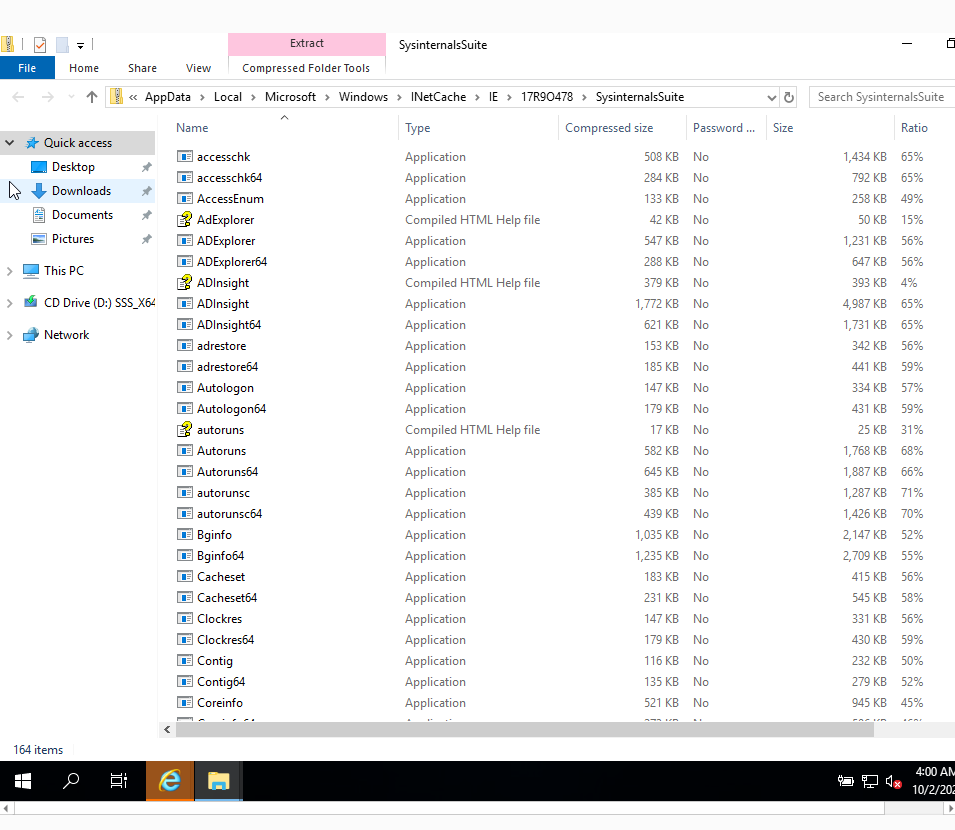Sort by the Type column header

(x=417, y=128)
